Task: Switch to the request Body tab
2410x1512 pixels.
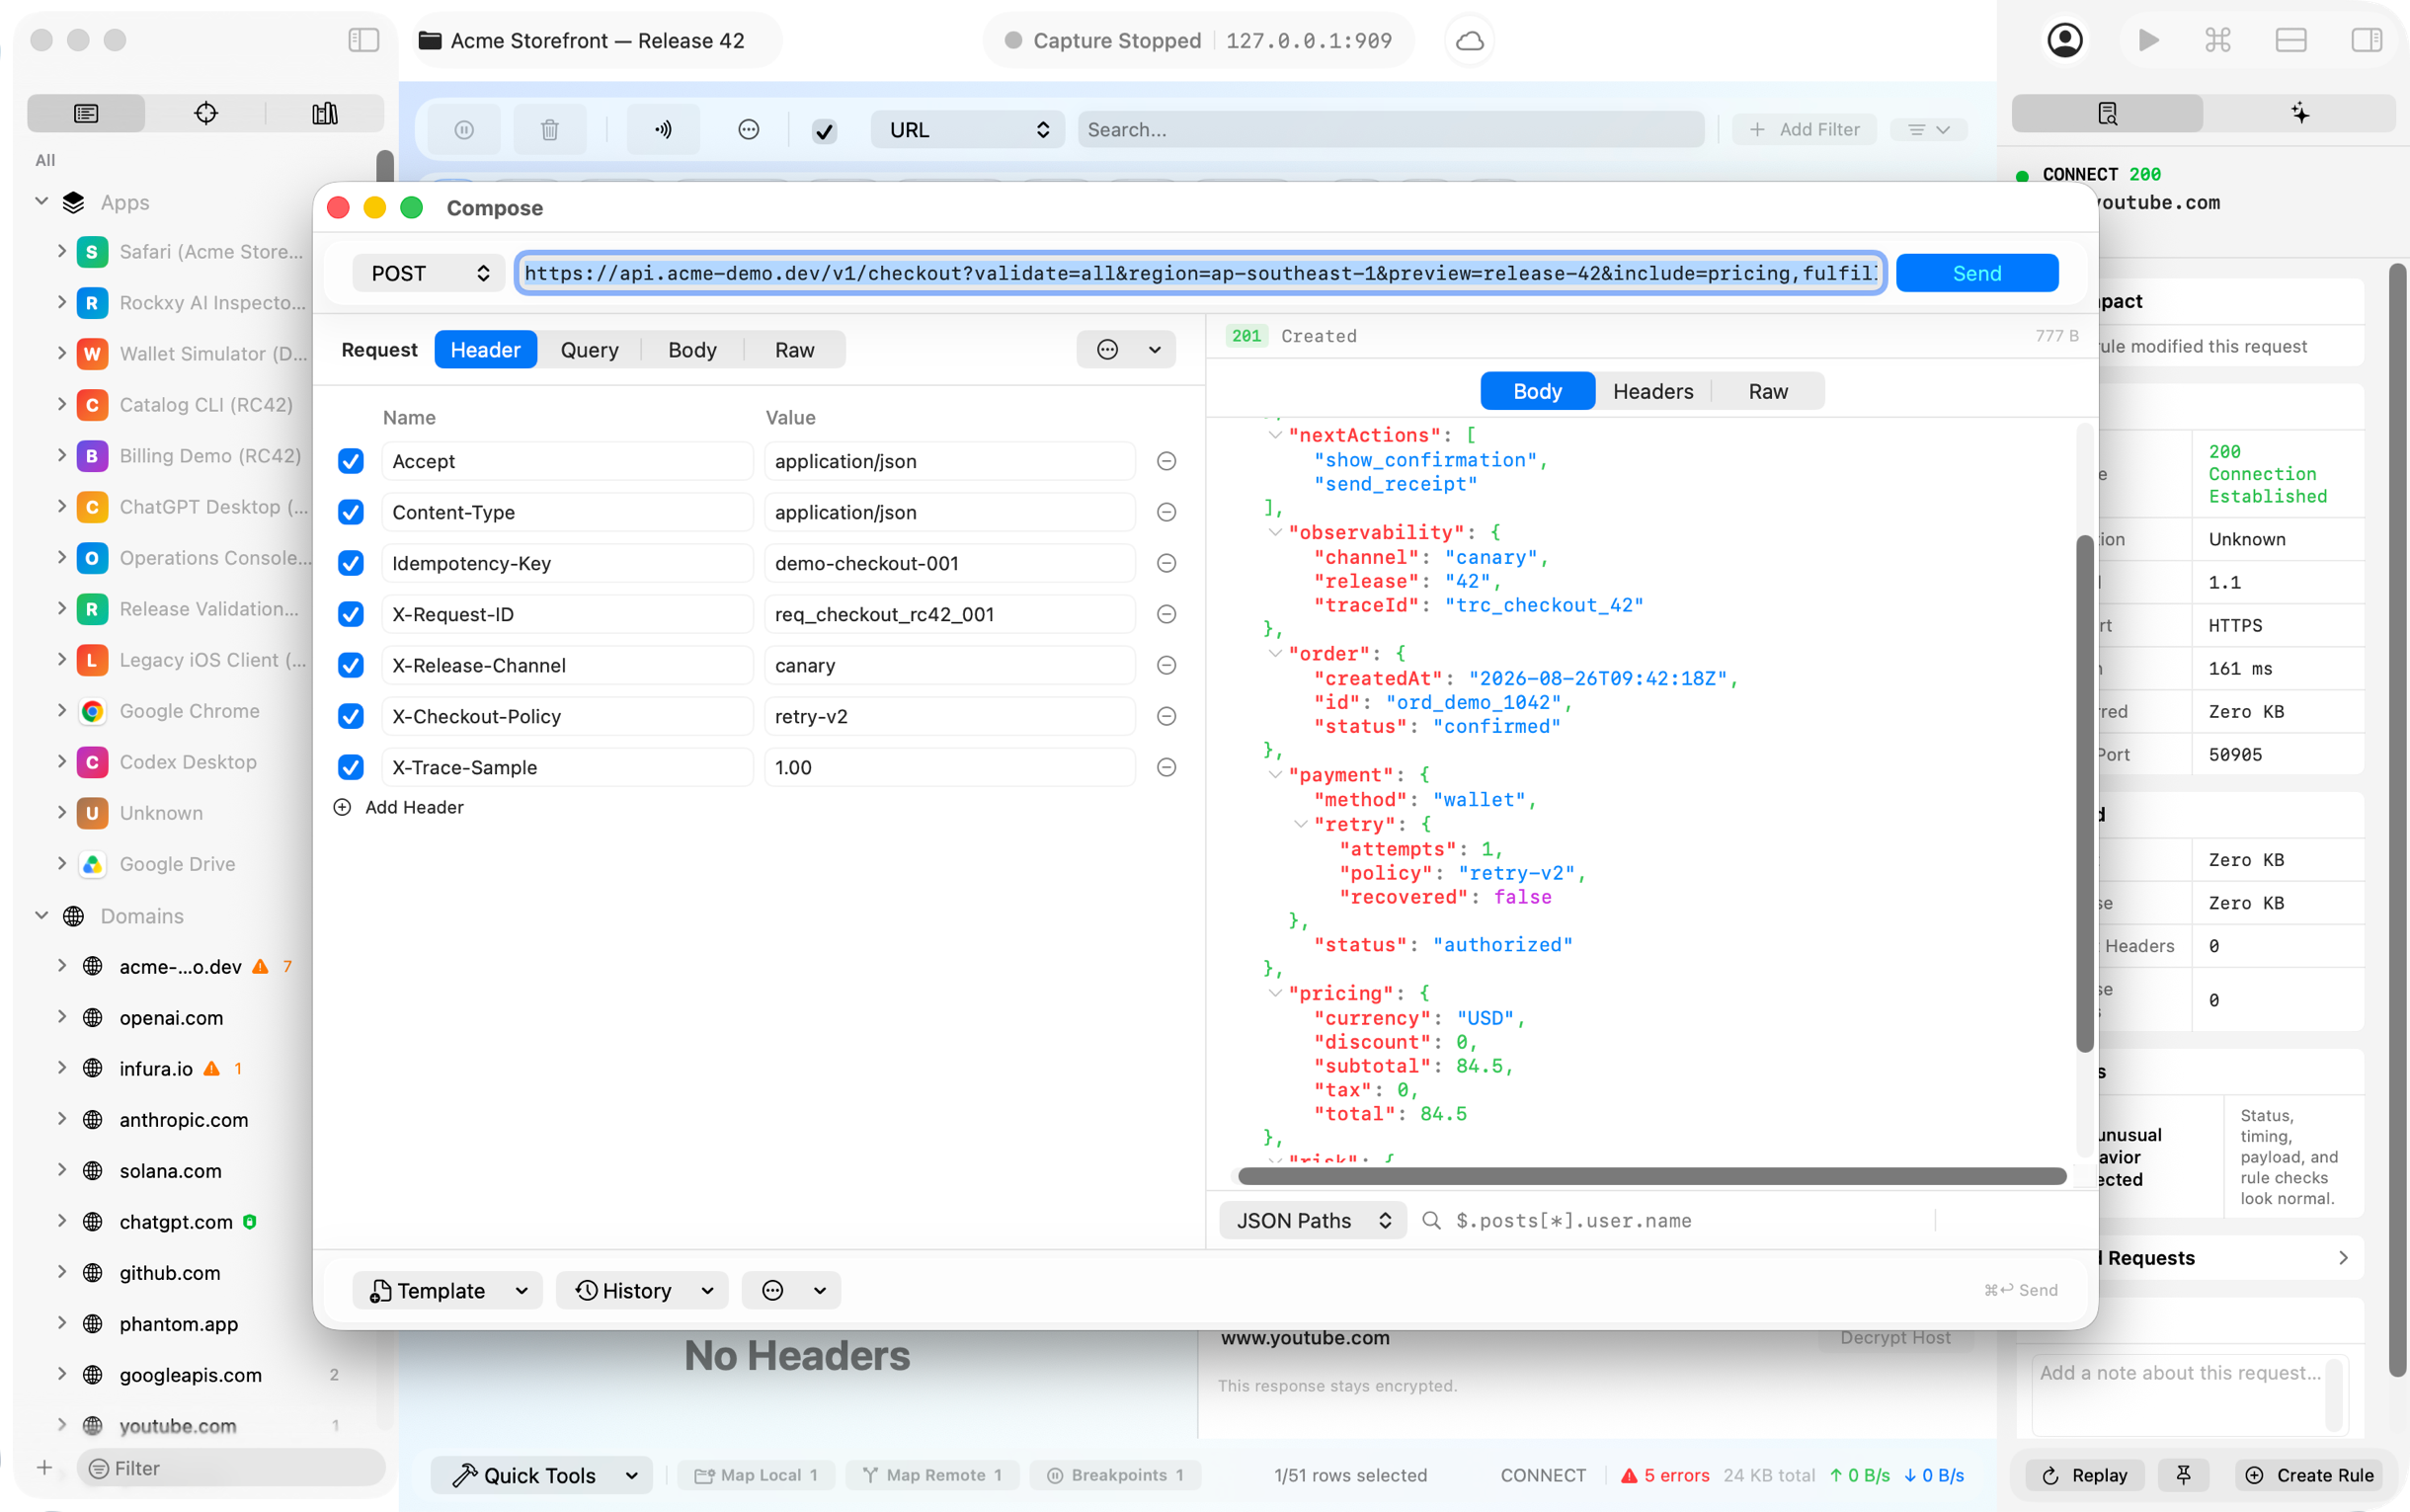Action: tap(692, 350)
